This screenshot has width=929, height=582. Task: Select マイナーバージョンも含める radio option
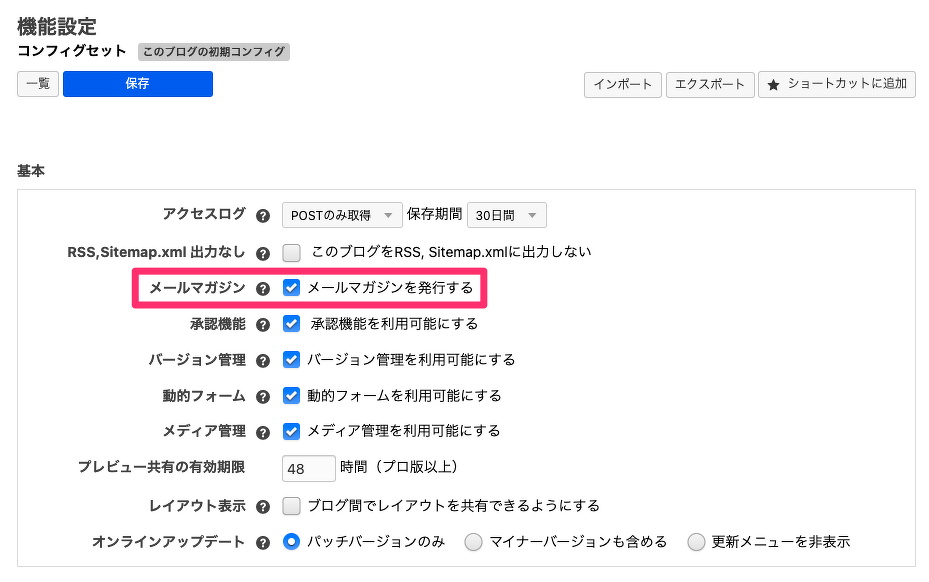pos(473,542)
